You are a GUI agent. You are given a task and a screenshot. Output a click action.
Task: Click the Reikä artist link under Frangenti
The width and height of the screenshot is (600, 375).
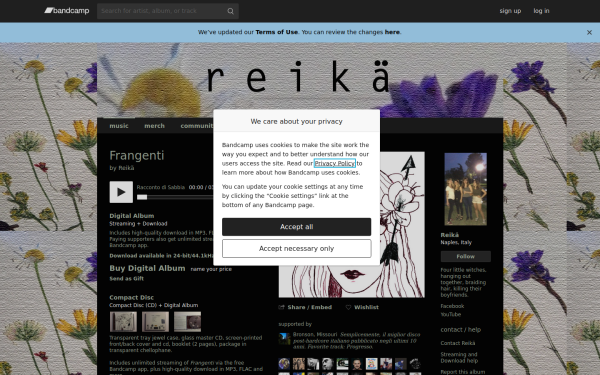(126, 168)
